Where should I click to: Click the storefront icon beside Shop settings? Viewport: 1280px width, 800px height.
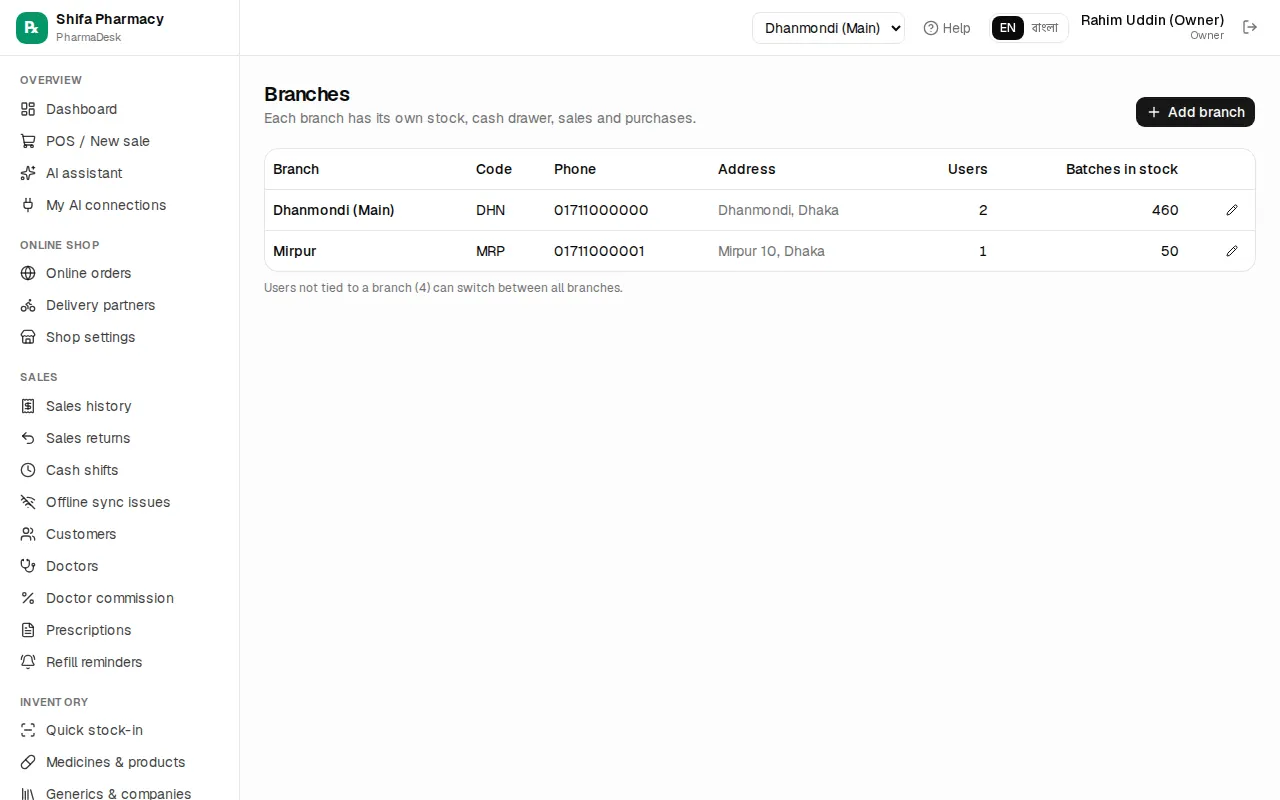click(x=28, y=337)
